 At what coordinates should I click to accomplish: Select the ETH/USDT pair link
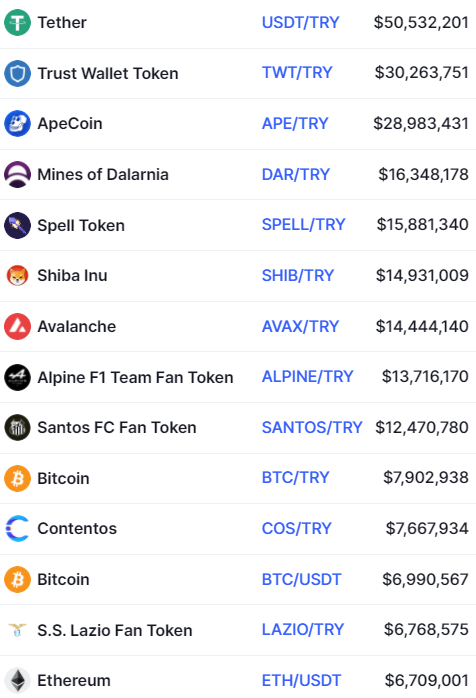click(x=301, y=680)
